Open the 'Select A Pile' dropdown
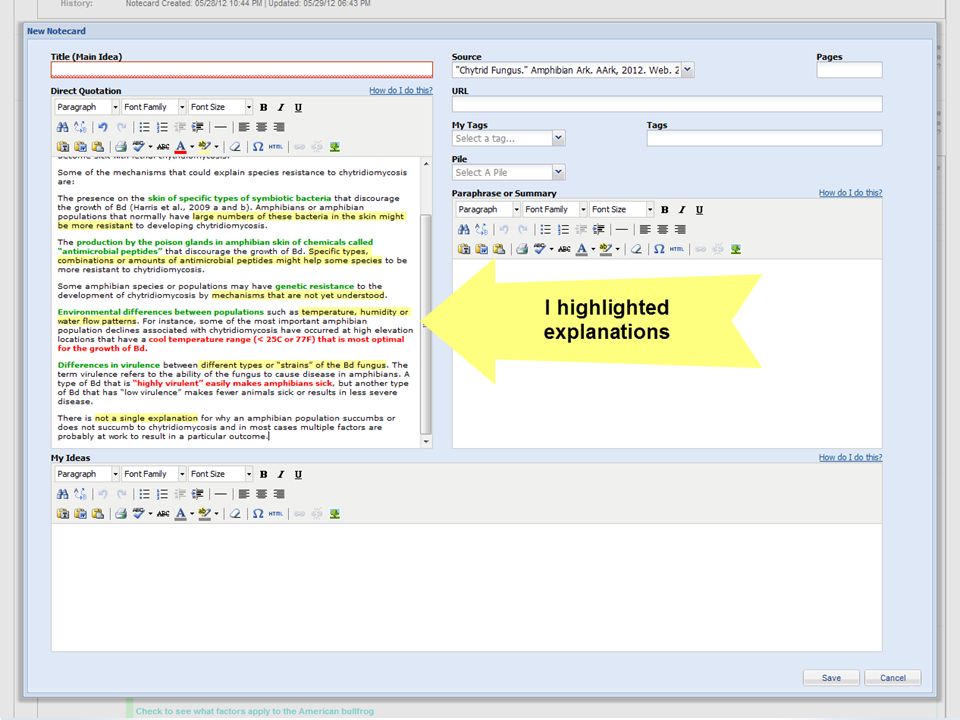 coord(508,173)
